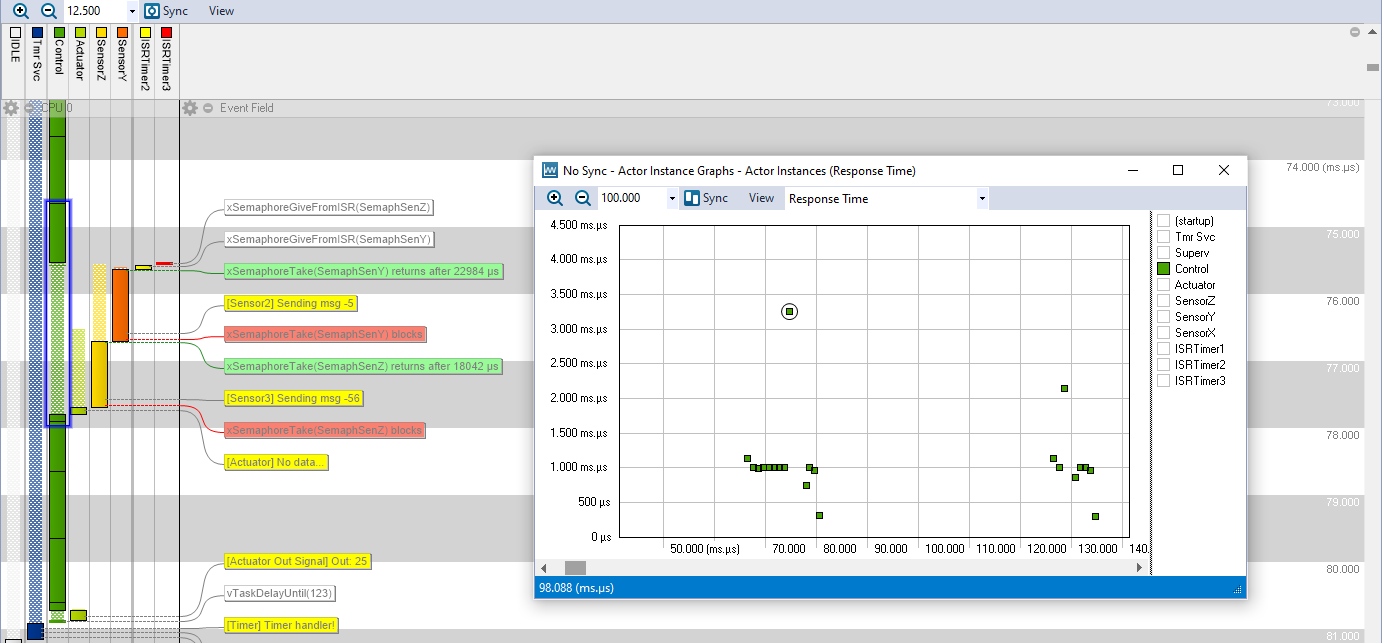The height and width of the screenshot is (643, 1382).
Task: Uncheck the Control actor in the legend
Action: pyautogui.click(x=1164, y=269)
